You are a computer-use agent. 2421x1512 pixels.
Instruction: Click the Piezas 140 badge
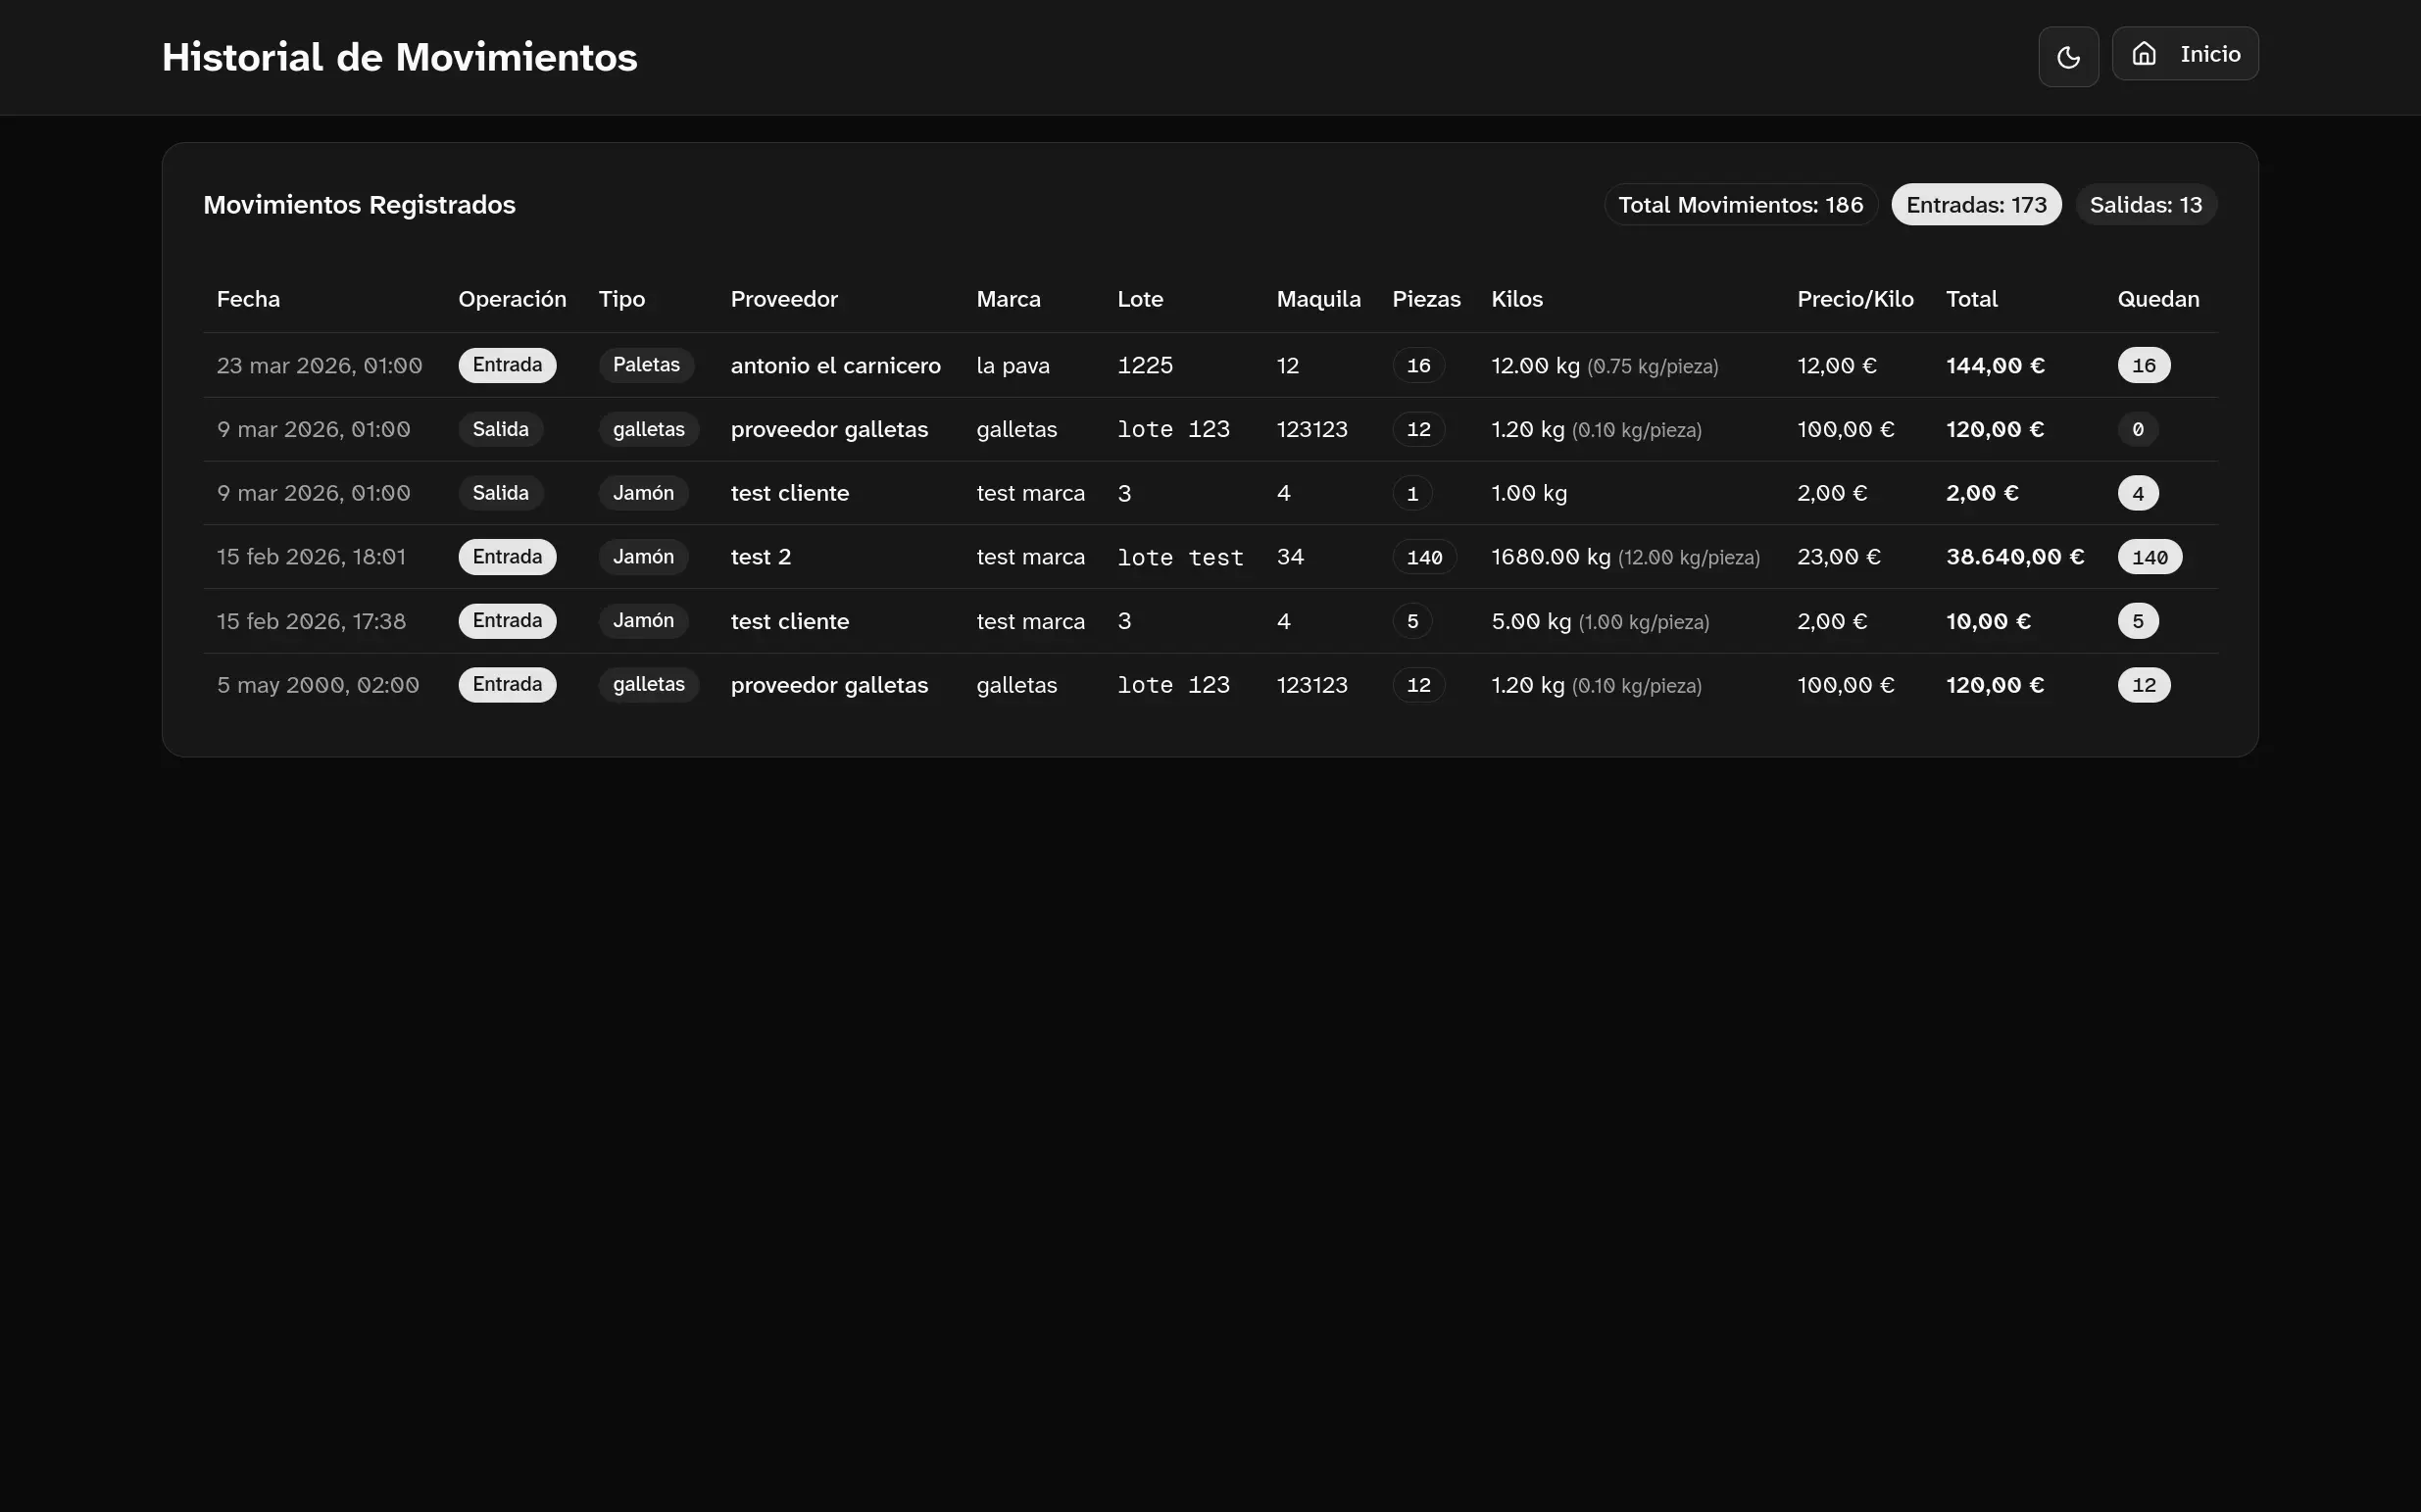1424,557
